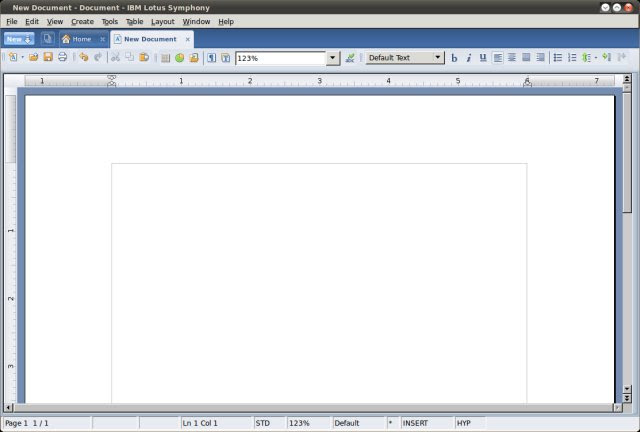This screenshot has height=432, width=640.
Task: Click the bulleted list icon
Action: (558, 58)
